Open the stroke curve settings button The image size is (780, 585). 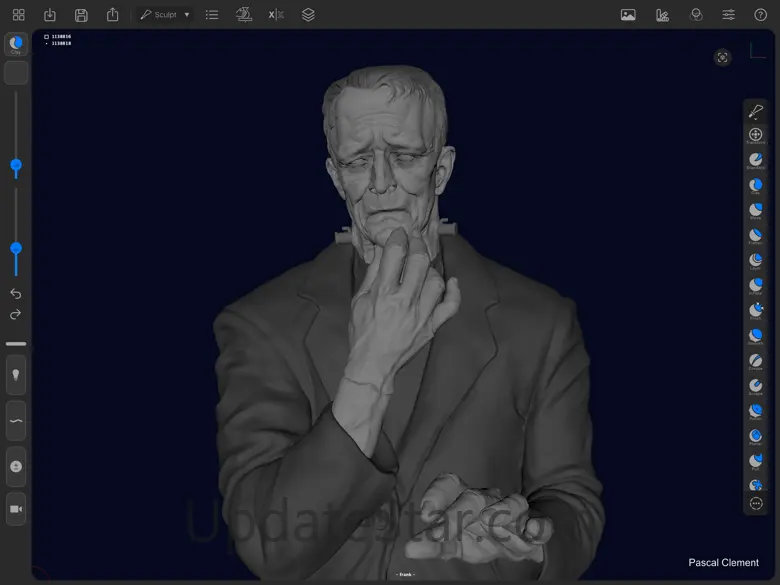pos(16,421)
